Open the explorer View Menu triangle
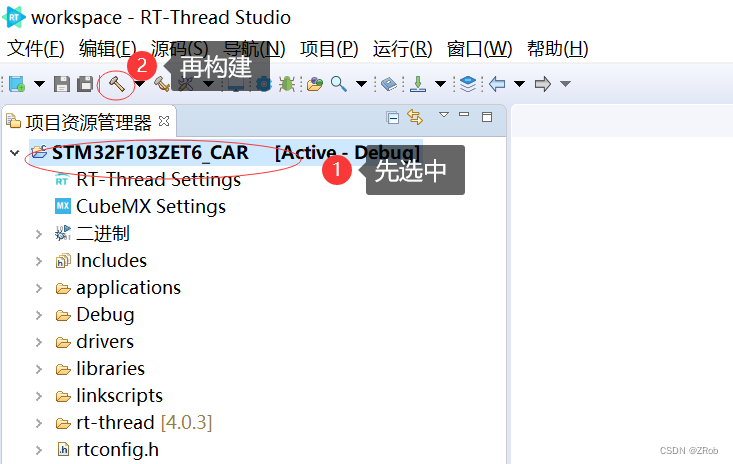The height and width of the screenshot is (464, 733). tap(444, 114)
